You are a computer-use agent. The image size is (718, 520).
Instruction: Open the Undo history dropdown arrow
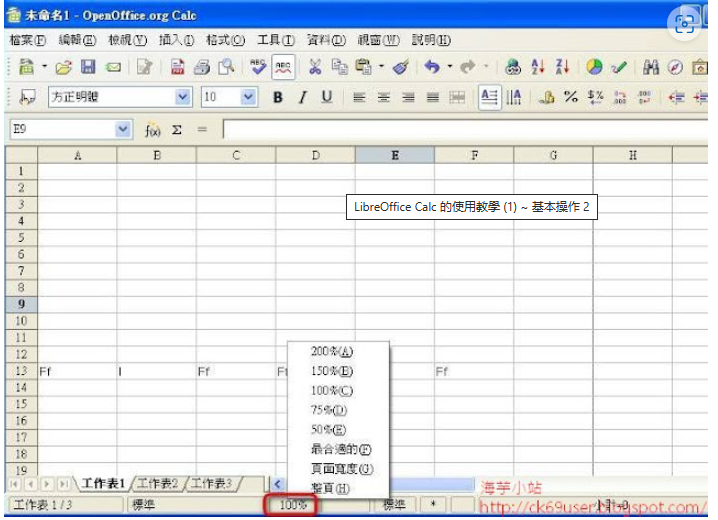[x=450, y=67]
